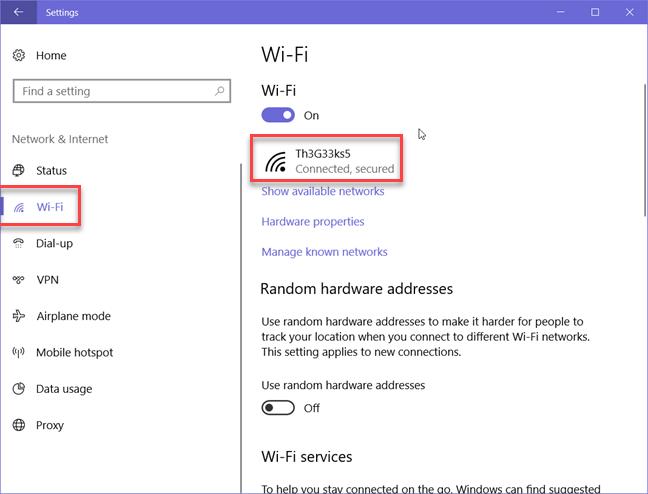Click the 'Wi-Fi services' heading
The width and height of the screenshot is (648, 494).
click(307, 456)
